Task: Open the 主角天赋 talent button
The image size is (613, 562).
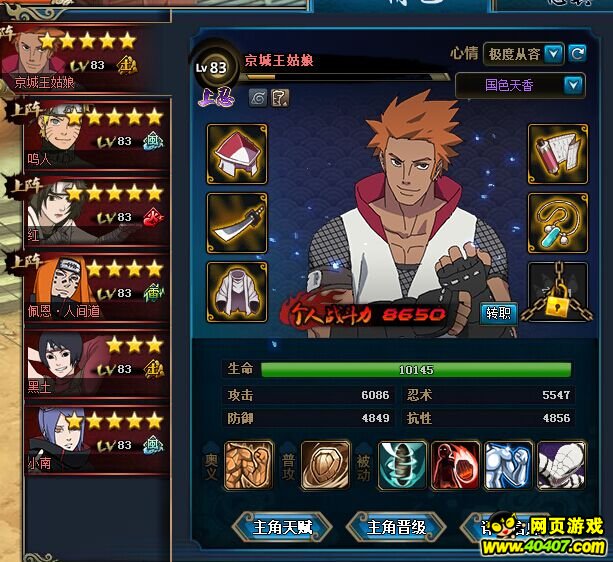Action: point(283,527)
